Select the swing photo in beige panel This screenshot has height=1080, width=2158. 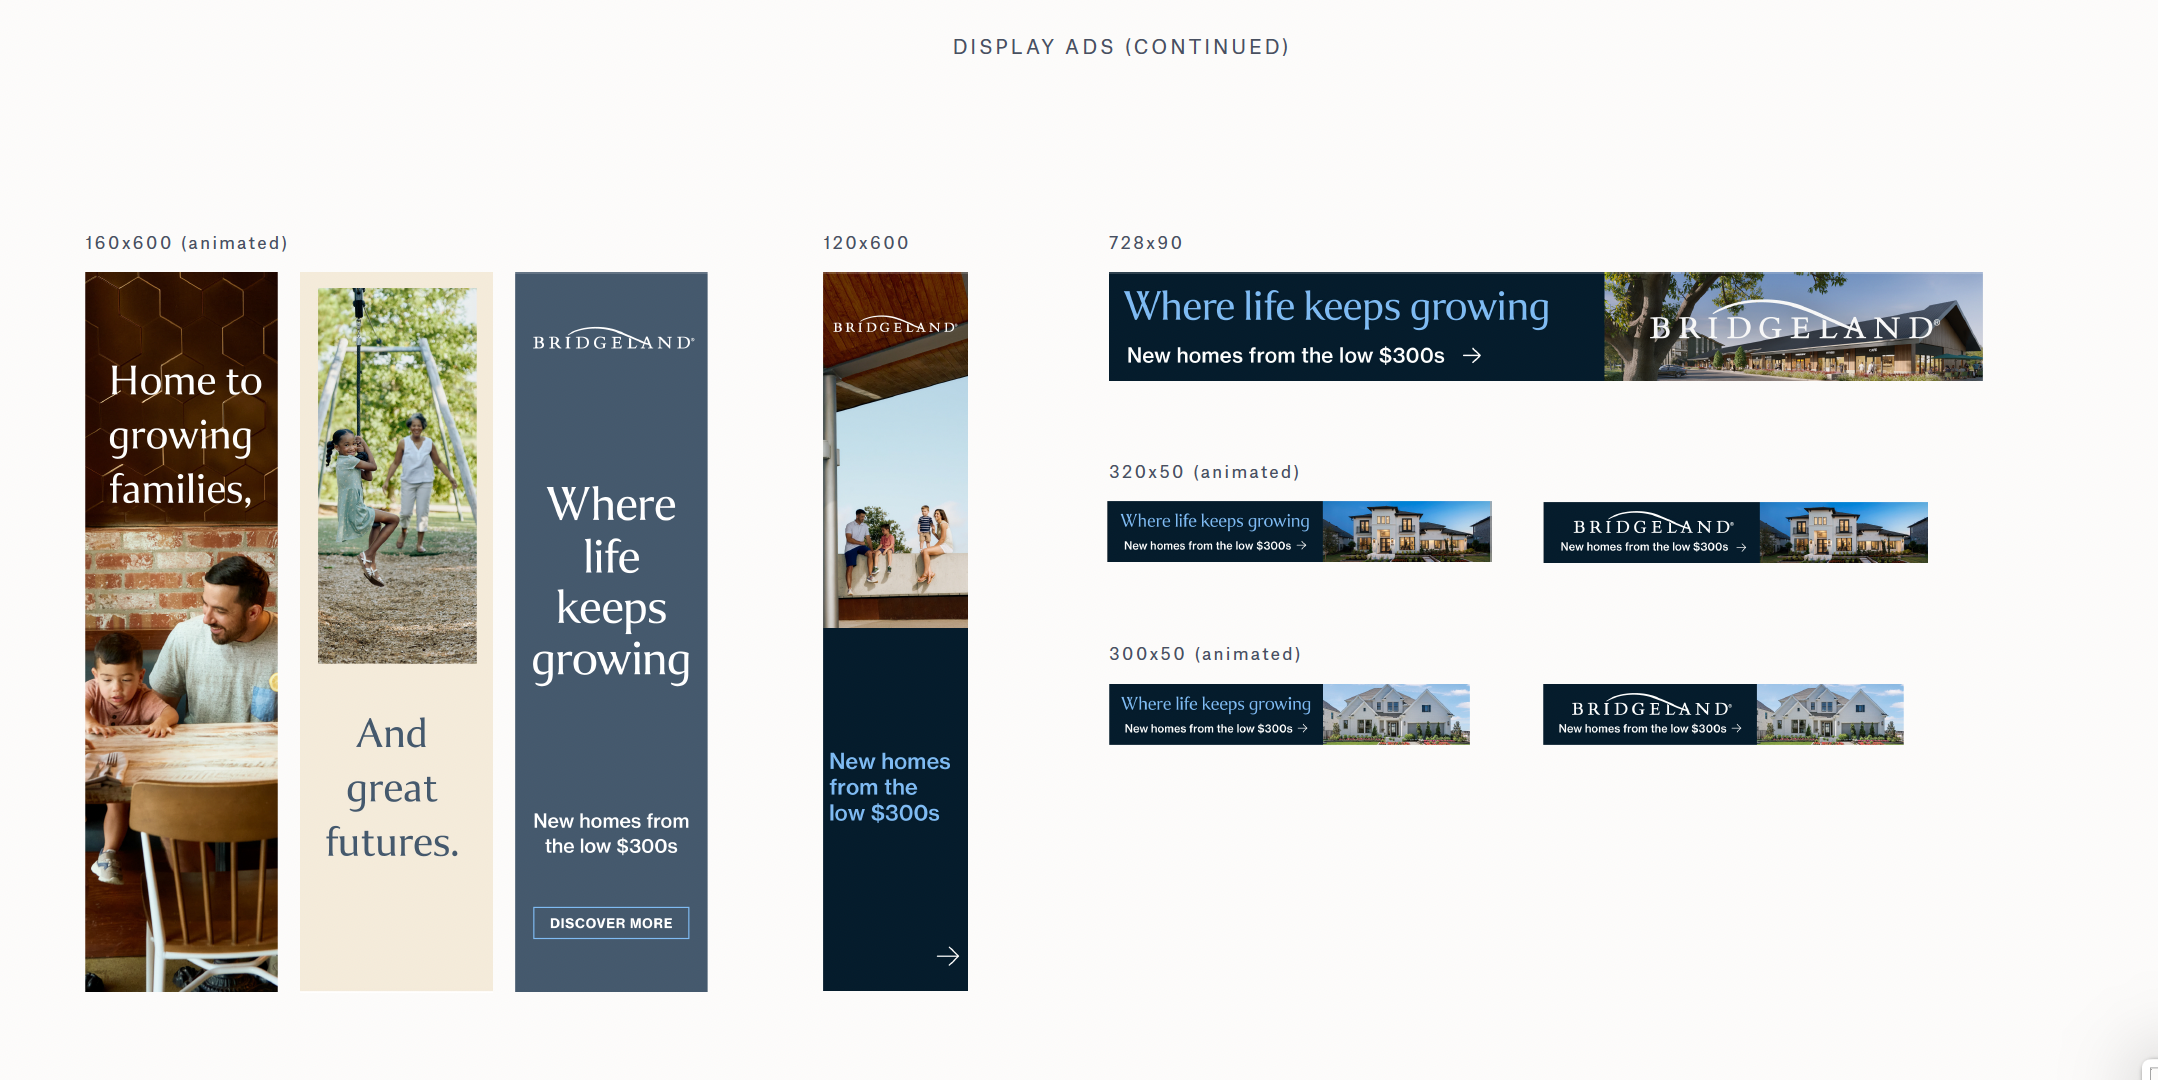click(x=397, y=476)
